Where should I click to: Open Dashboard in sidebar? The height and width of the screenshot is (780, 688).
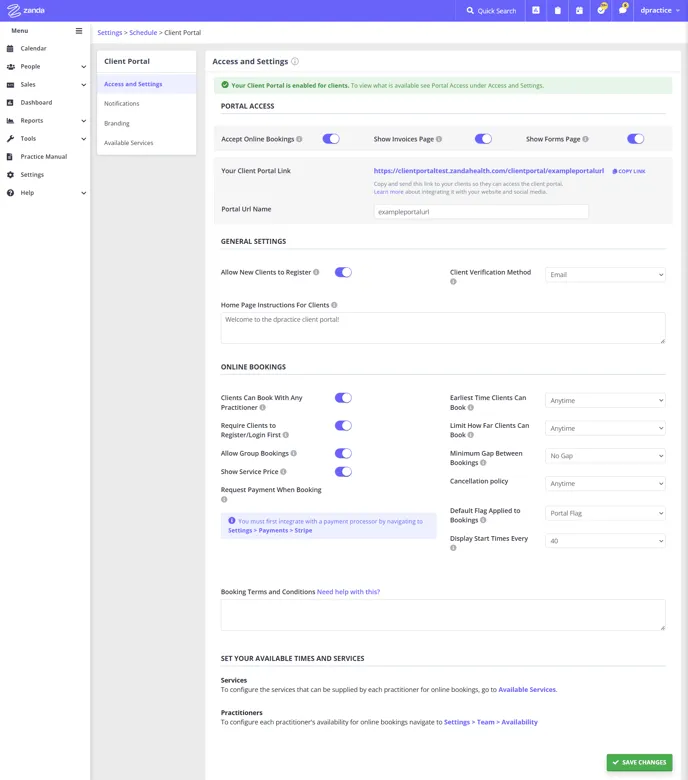(x=36, y=102)
